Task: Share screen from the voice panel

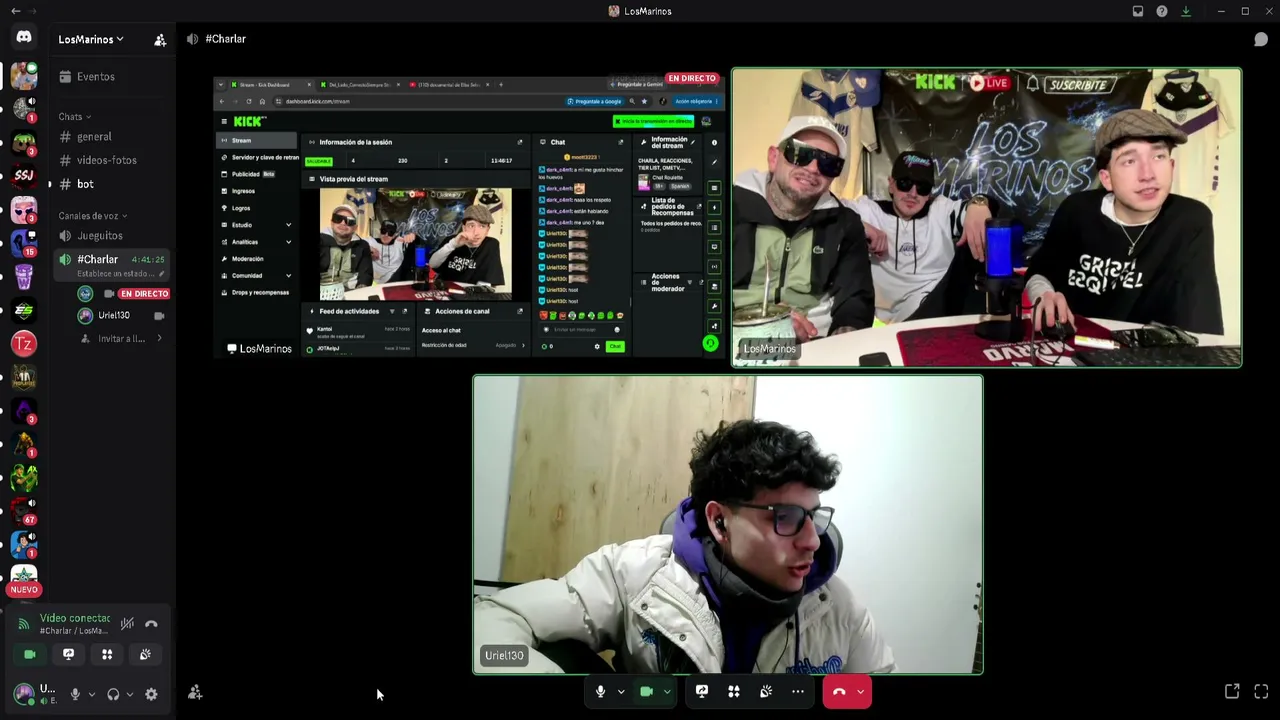Action: (x=68, y=654)
